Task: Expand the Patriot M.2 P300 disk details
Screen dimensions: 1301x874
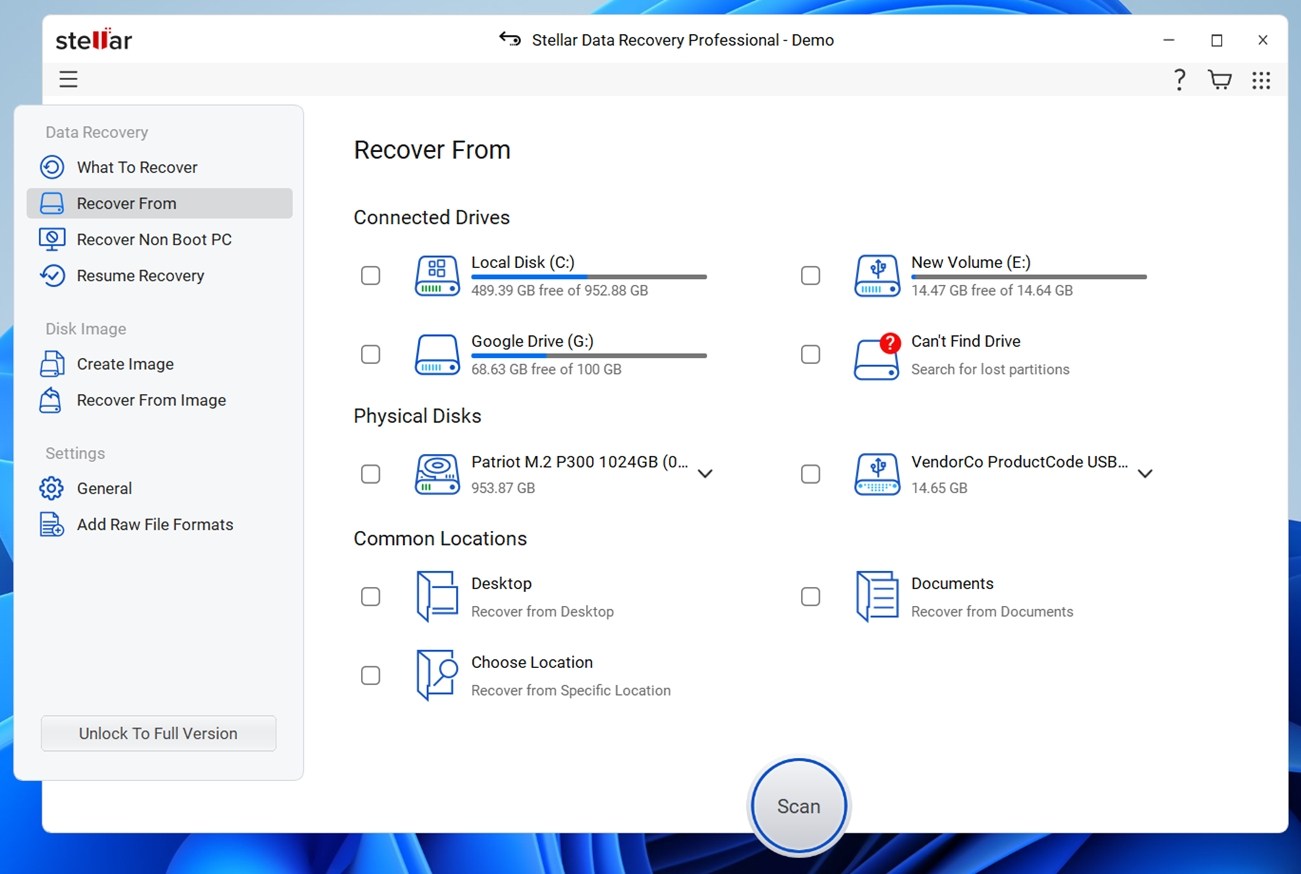Action: 705,474
